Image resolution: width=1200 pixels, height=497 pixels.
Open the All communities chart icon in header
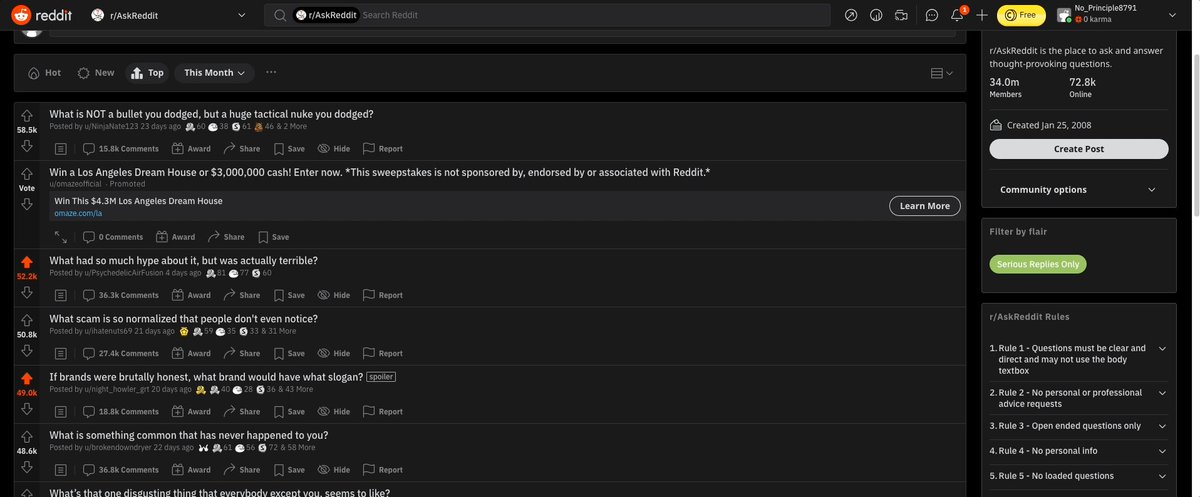tap(876, 15)
